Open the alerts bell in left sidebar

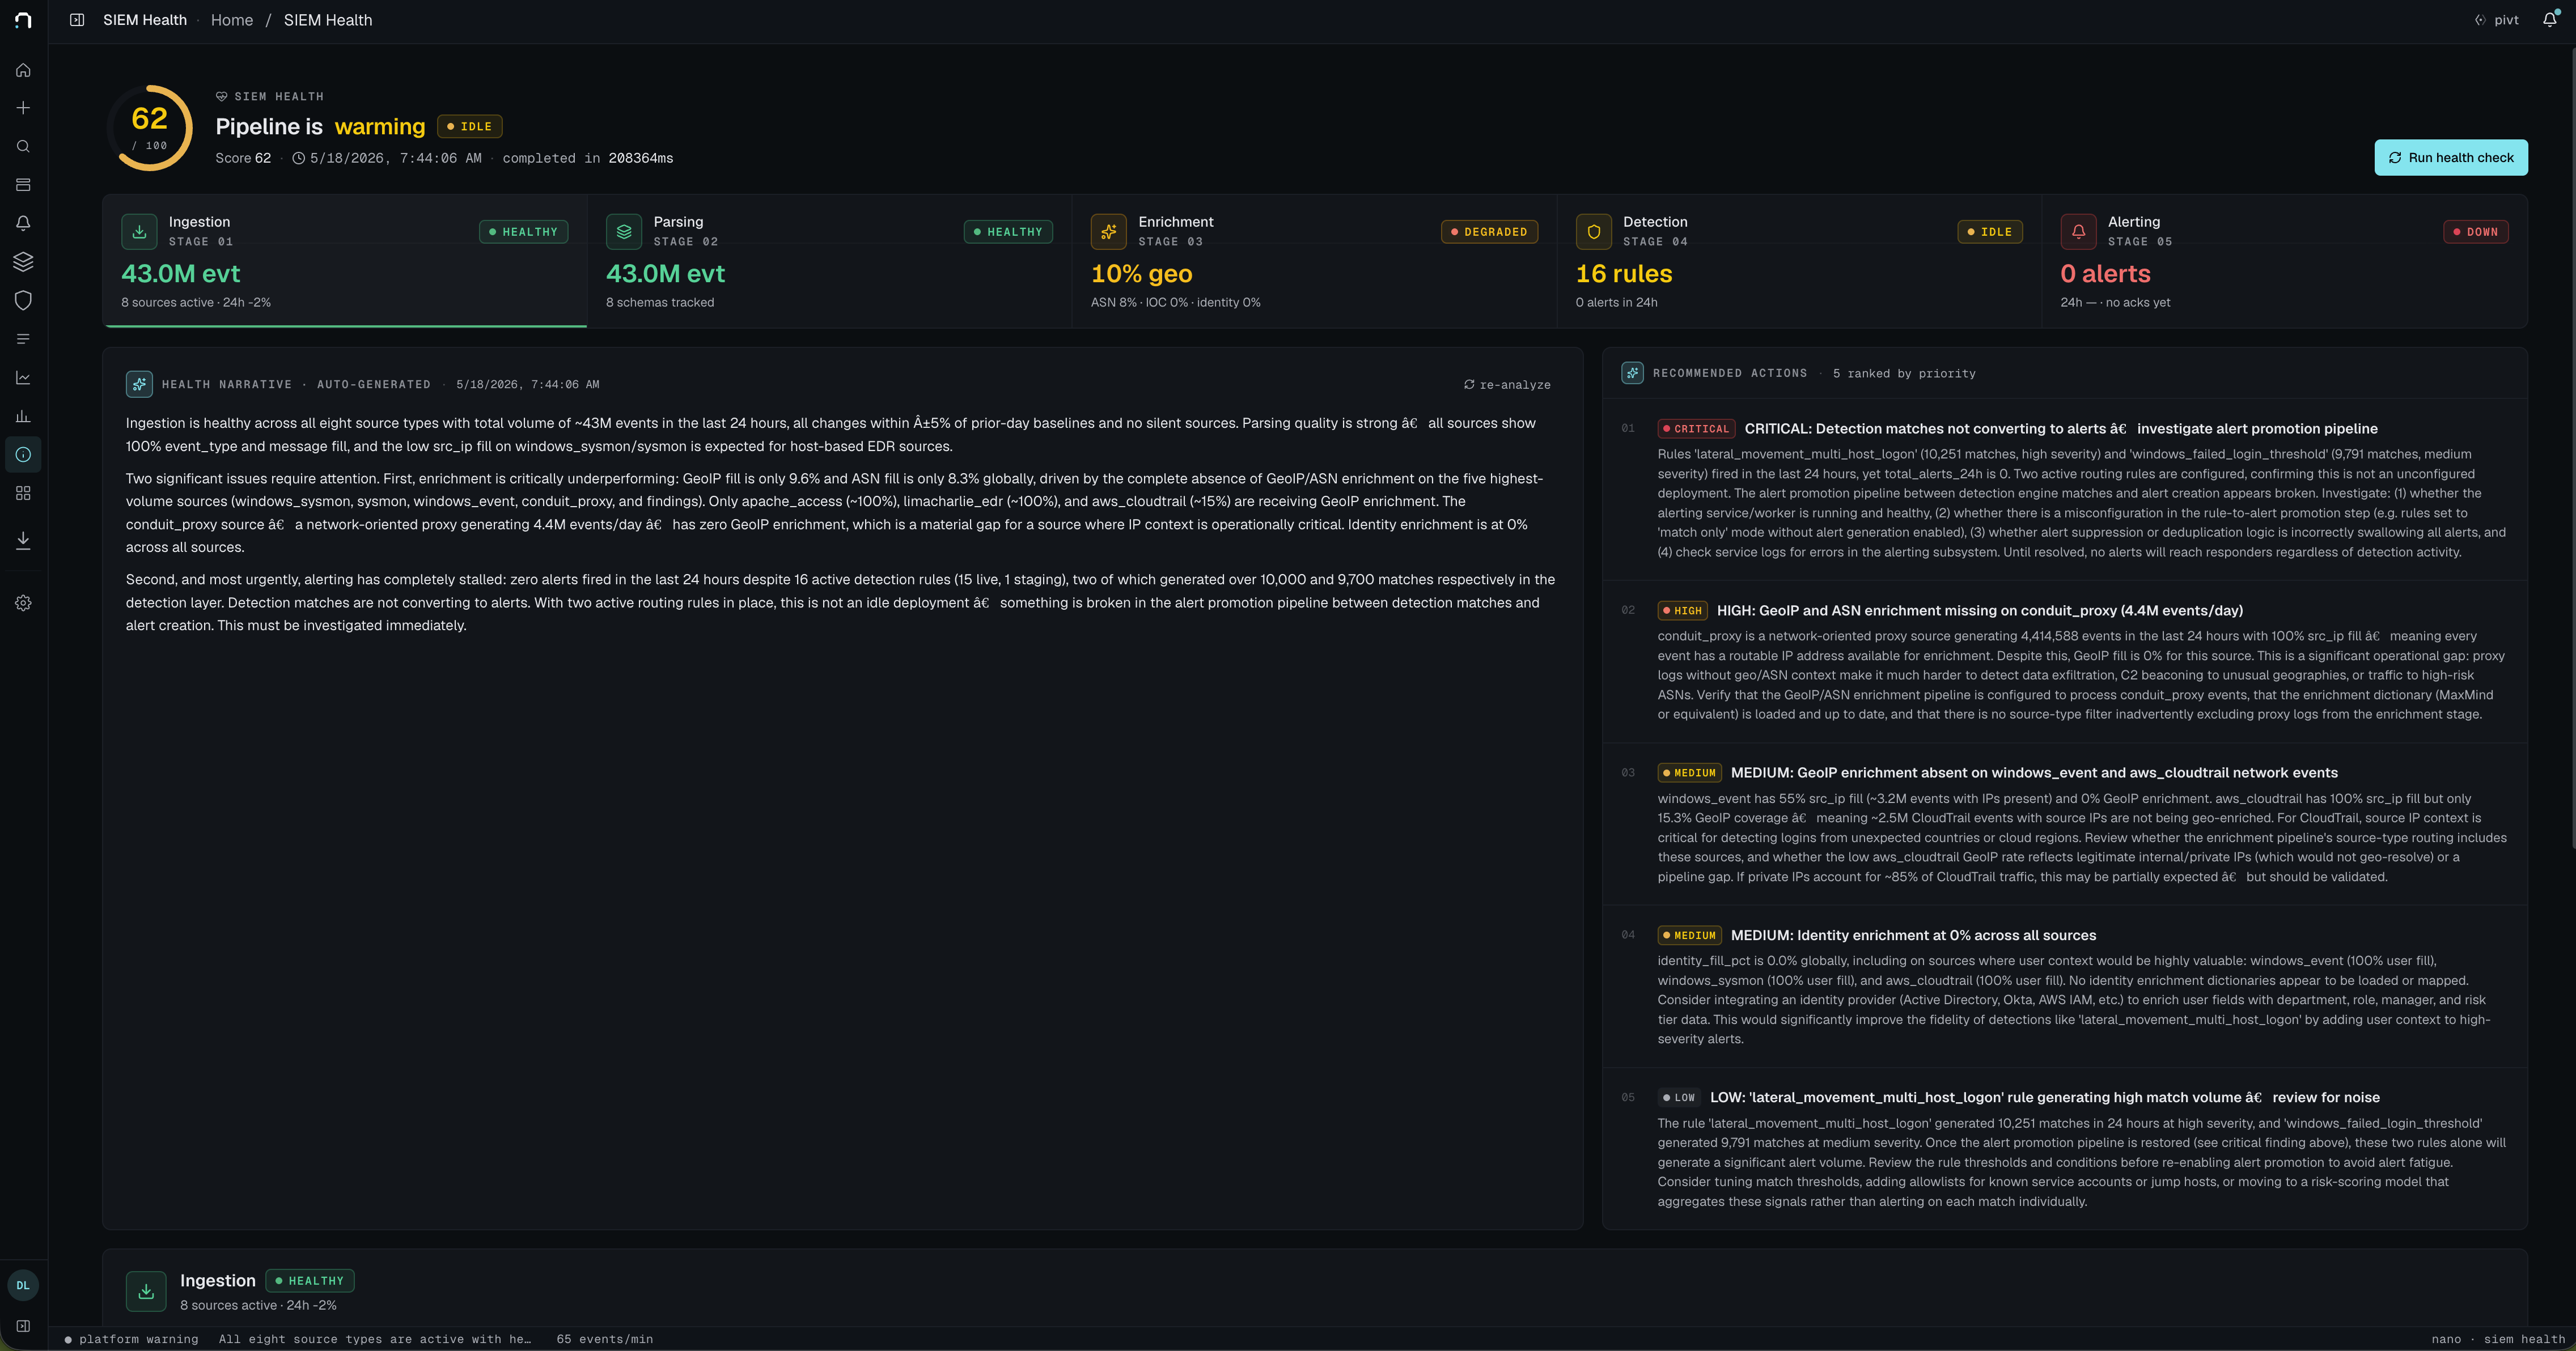point(23,223)
